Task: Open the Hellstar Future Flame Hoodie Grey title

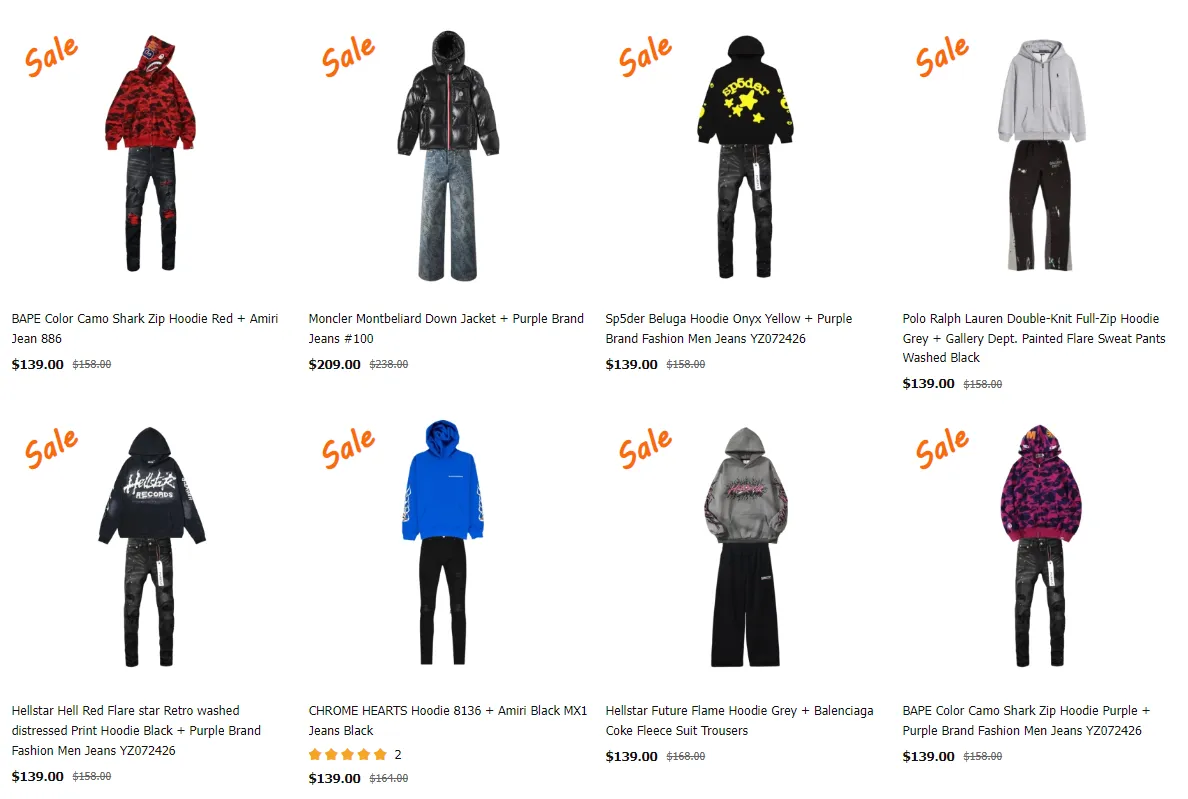Action: pos(739,720)
